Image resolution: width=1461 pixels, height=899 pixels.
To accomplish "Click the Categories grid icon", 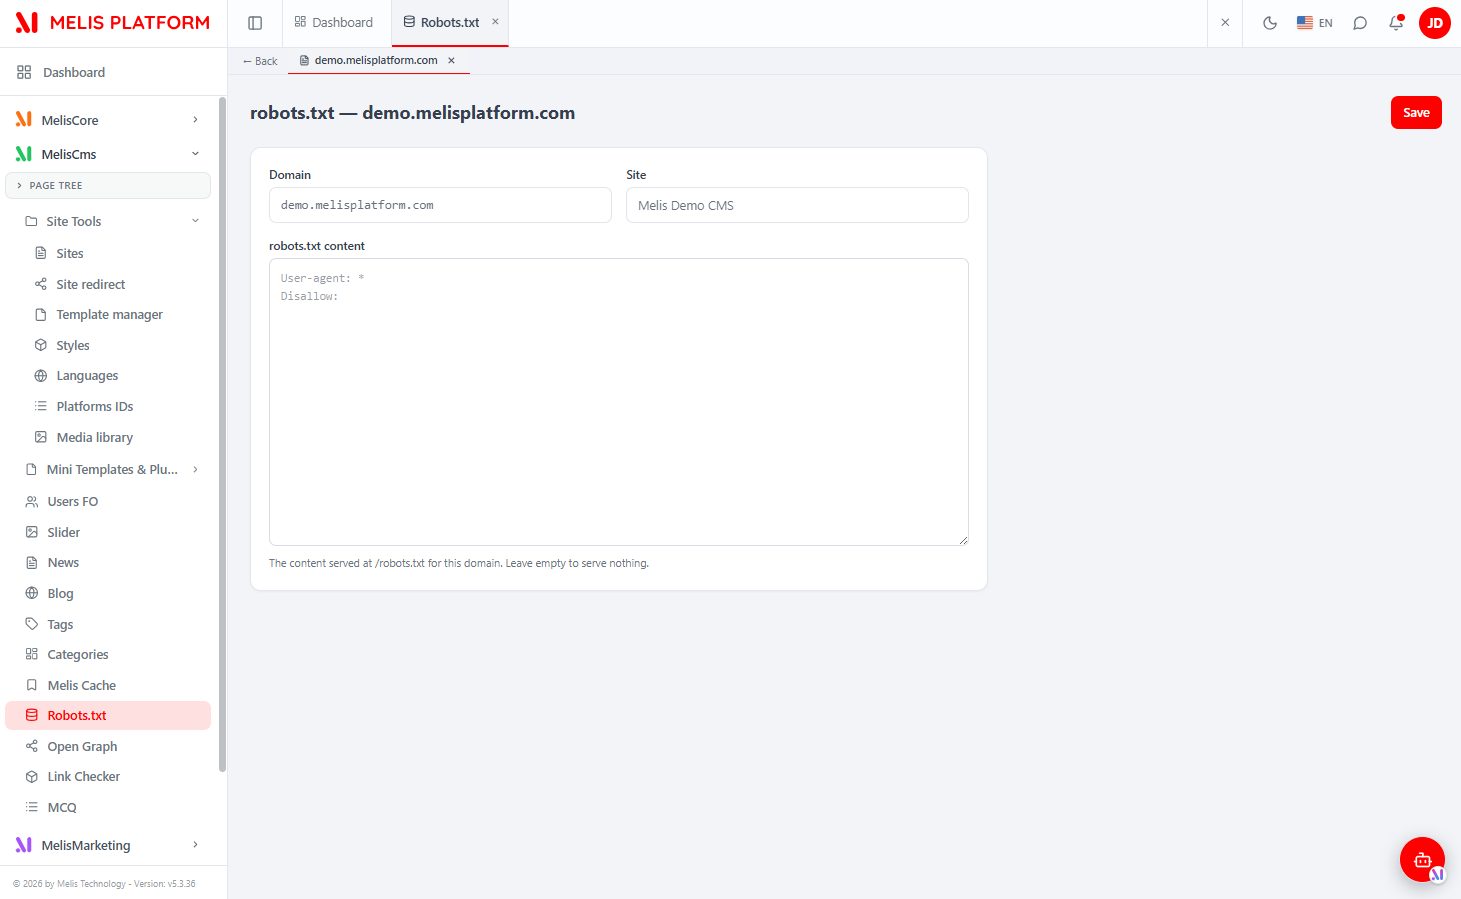I will (32, 654).
